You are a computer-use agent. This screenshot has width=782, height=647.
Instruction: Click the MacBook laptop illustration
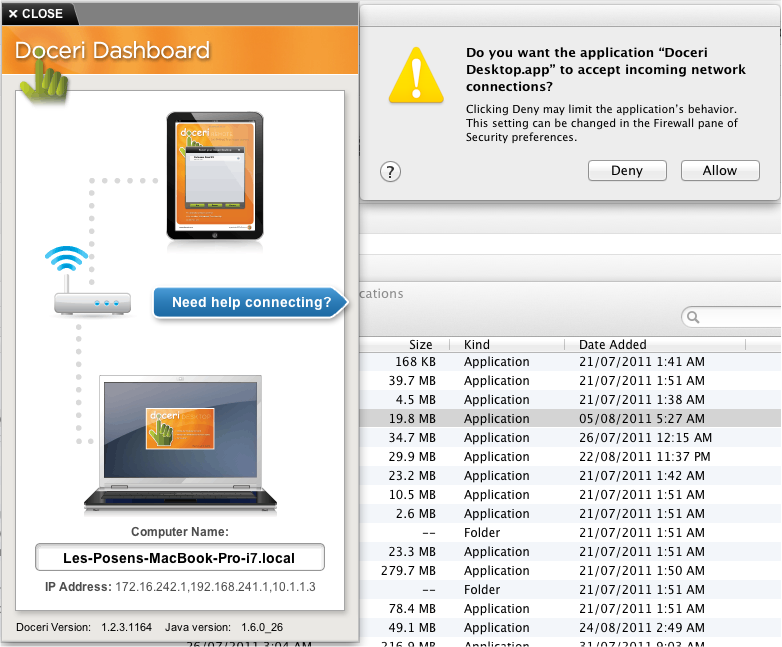(x=179, y=443)
